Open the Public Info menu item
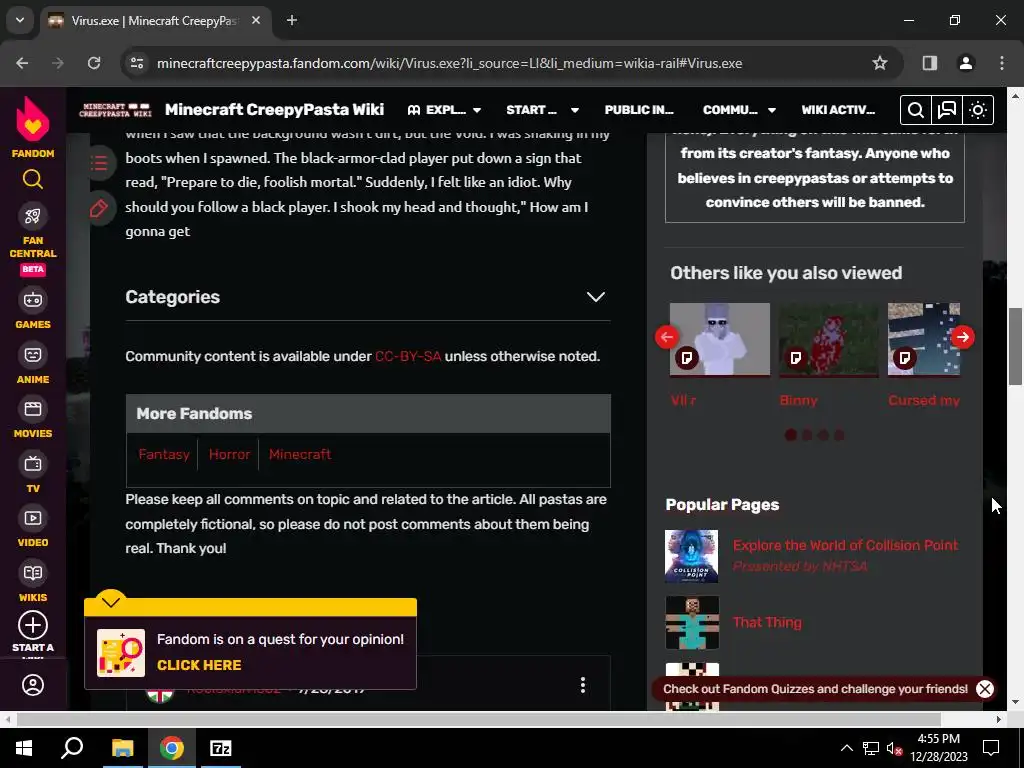1024x768 pixels. tap(639, 110)
